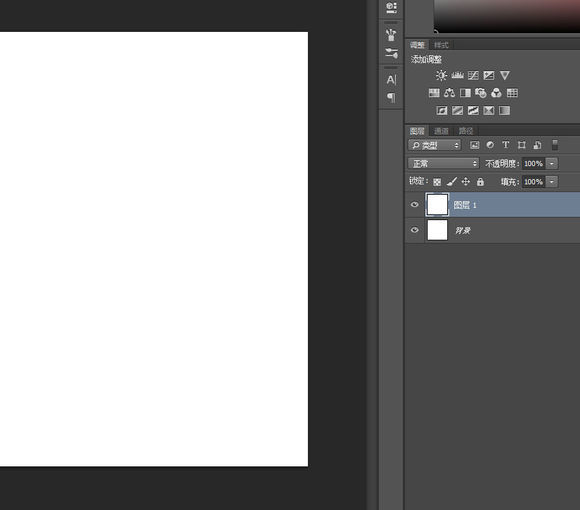
Task: Switch to the 通道 tab
Action: click(441, 131)
